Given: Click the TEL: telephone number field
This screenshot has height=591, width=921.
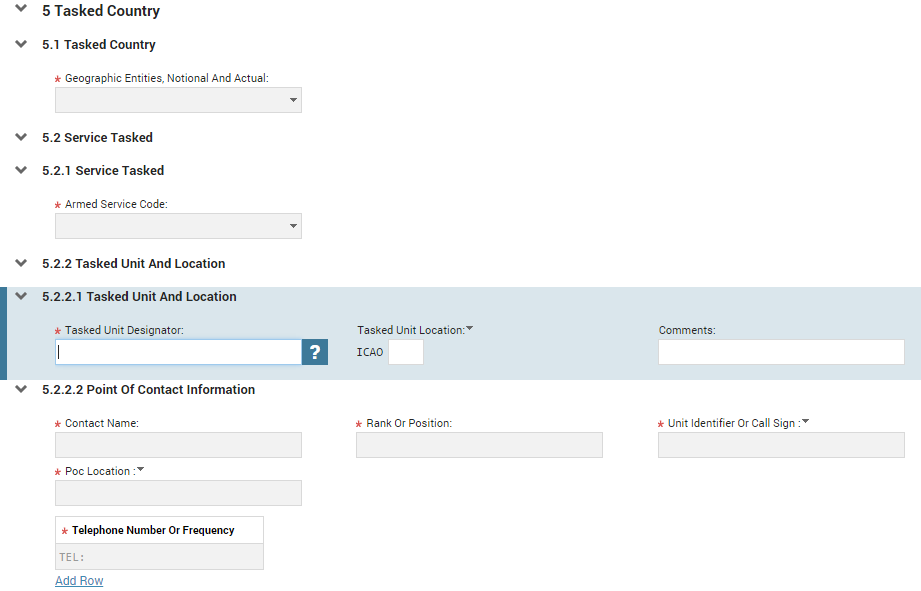Looking at the screenshot, I should (159, 557).
